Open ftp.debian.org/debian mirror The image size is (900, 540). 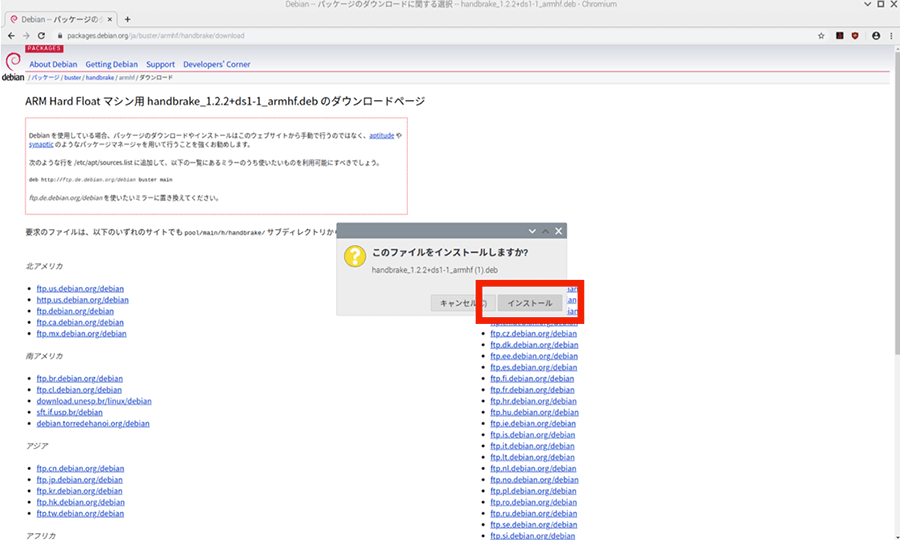75,311
